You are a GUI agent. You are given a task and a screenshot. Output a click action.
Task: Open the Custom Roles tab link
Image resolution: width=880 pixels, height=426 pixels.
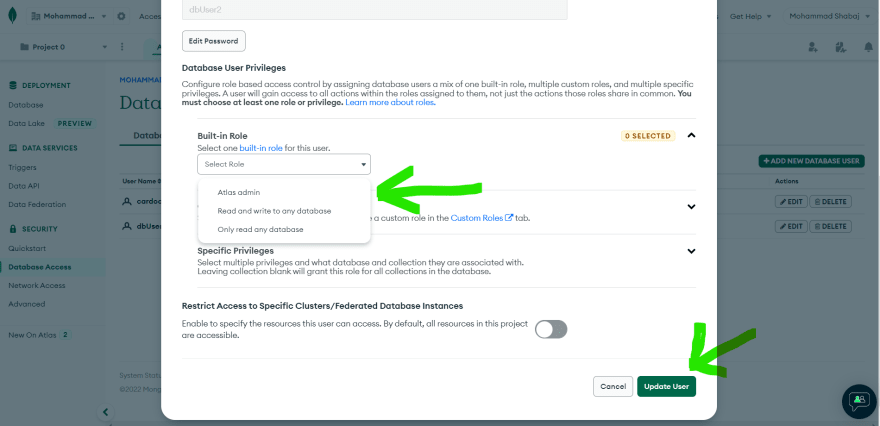click(x=482, y=218)
